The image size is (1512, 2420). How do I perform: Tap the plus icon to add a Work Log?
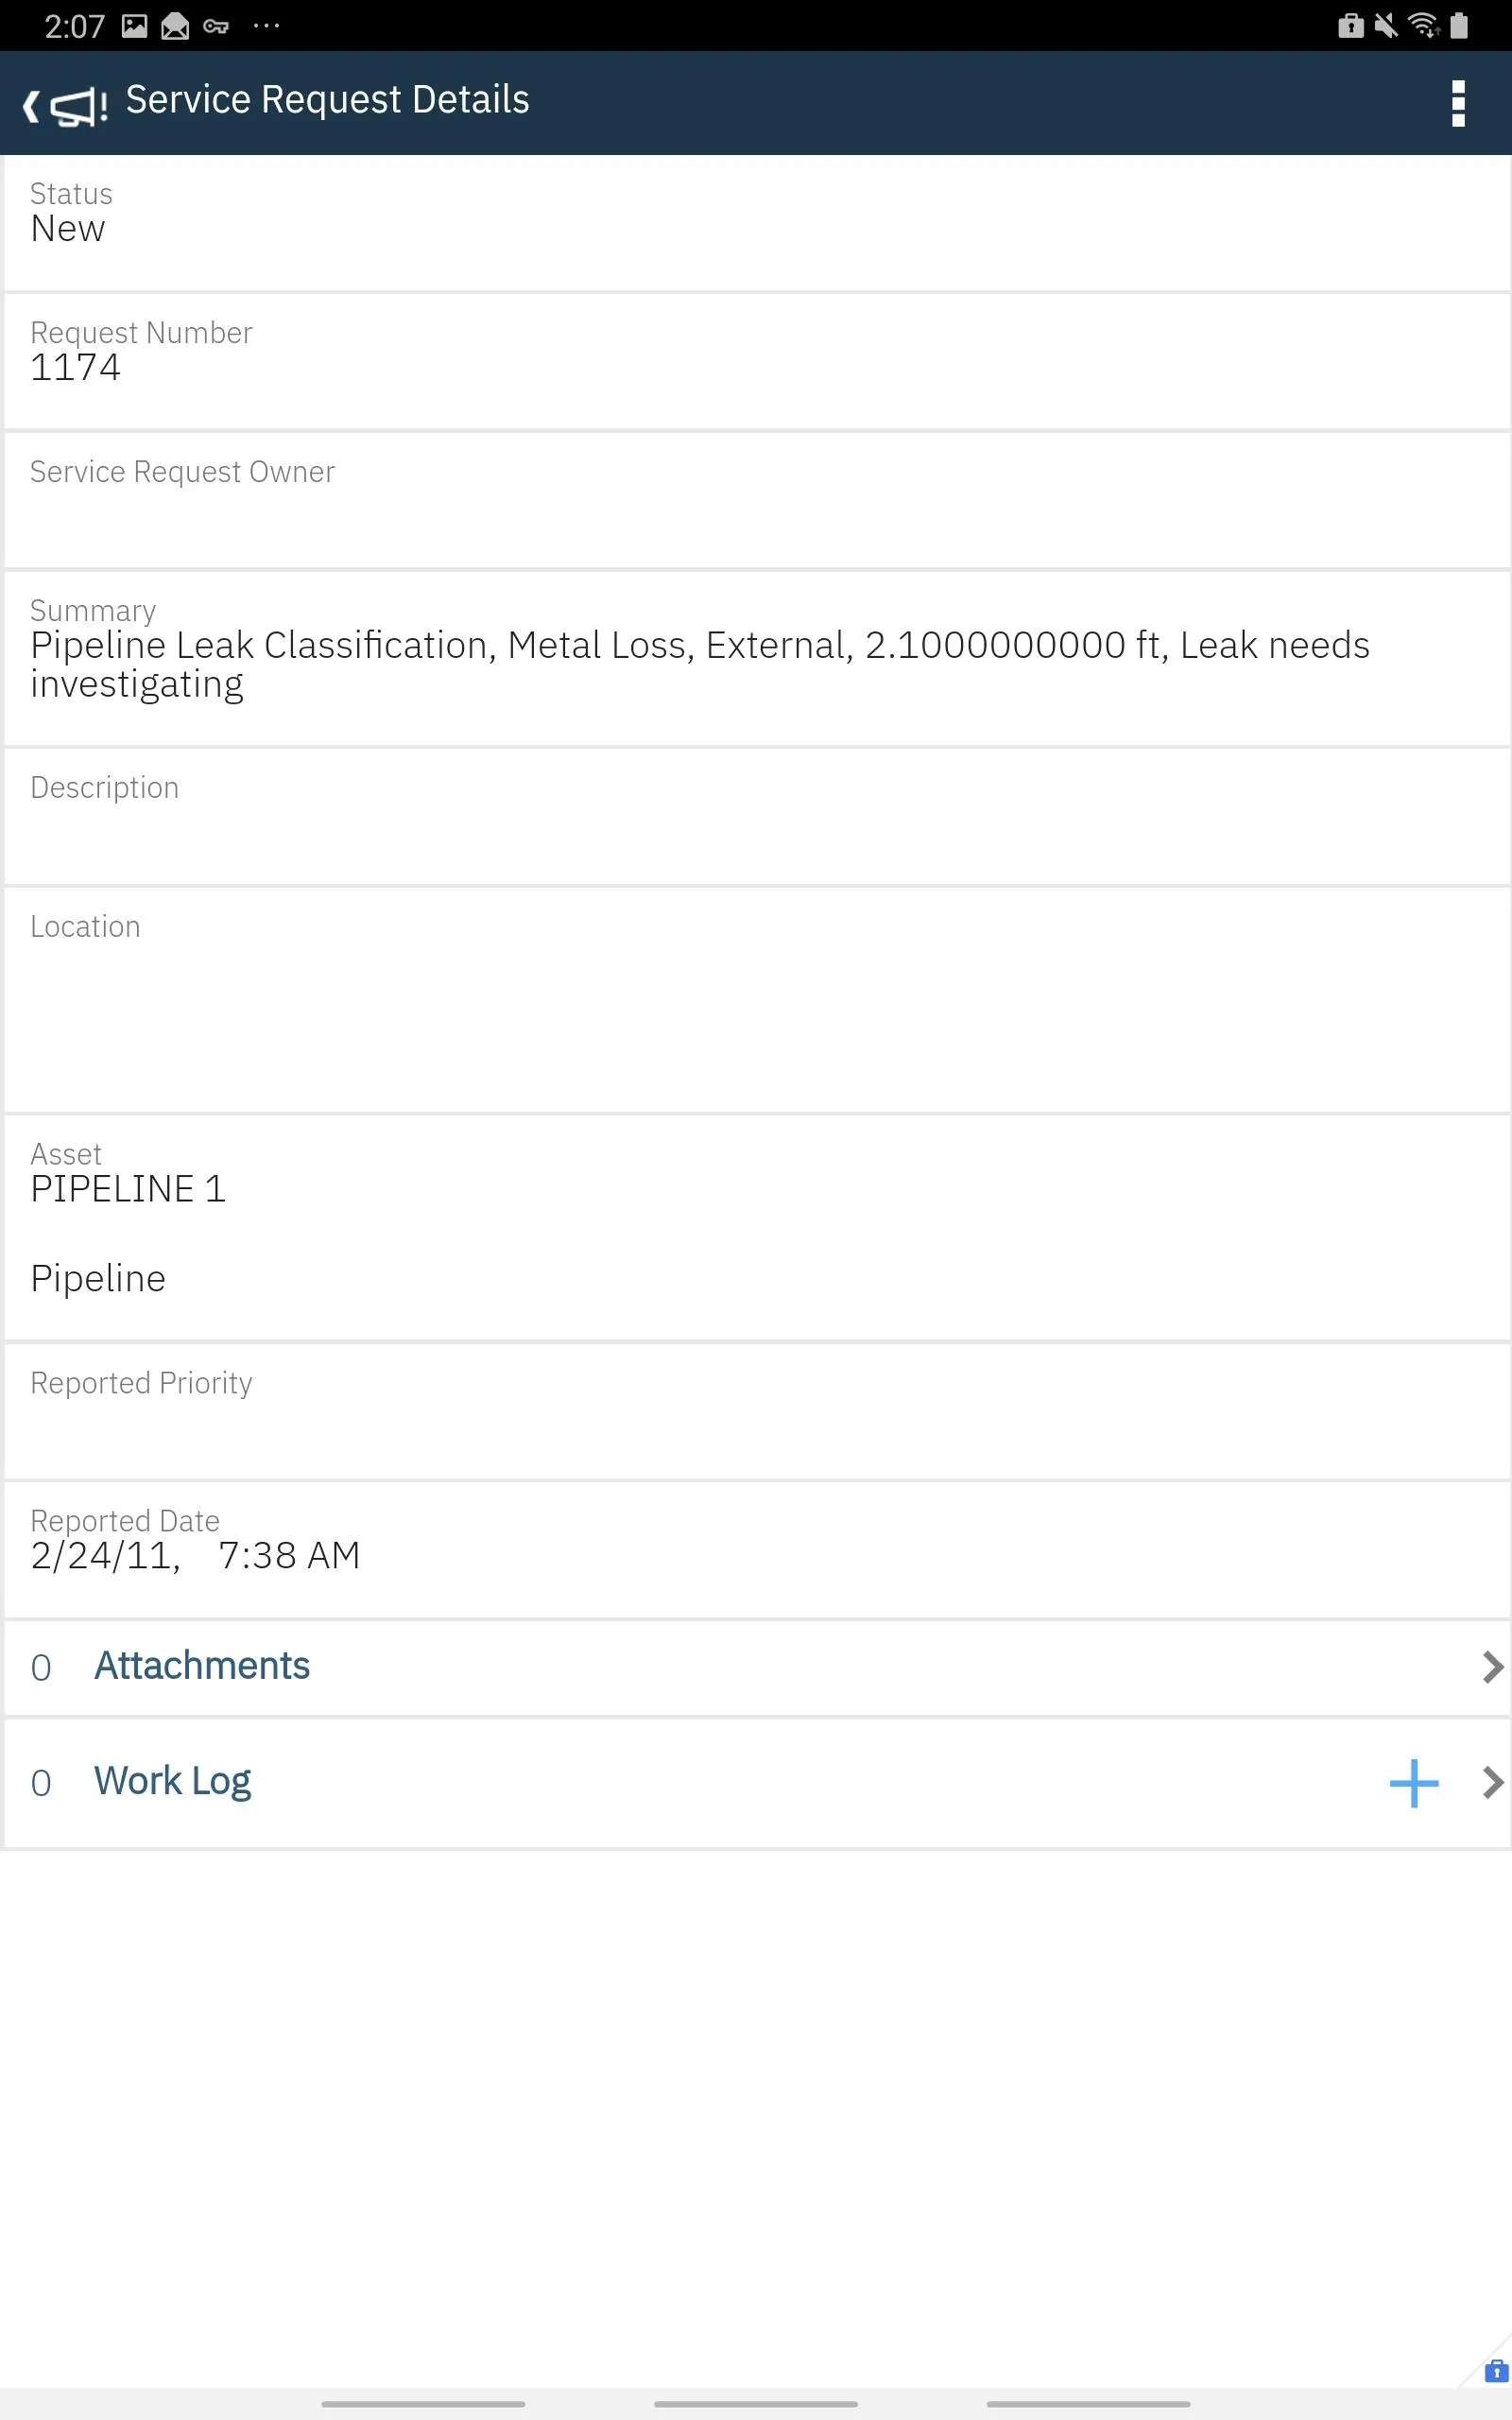coord(1413,1783)
